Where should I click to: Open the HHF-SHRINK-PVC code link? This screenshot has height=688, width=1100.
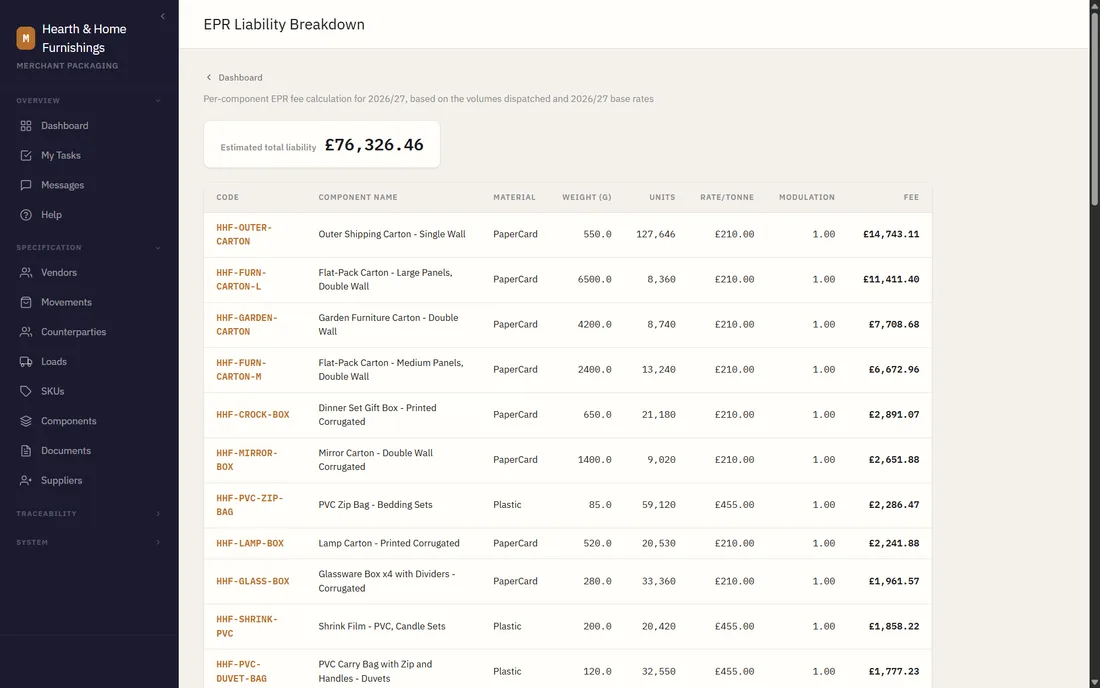click(x=247, y=626)
